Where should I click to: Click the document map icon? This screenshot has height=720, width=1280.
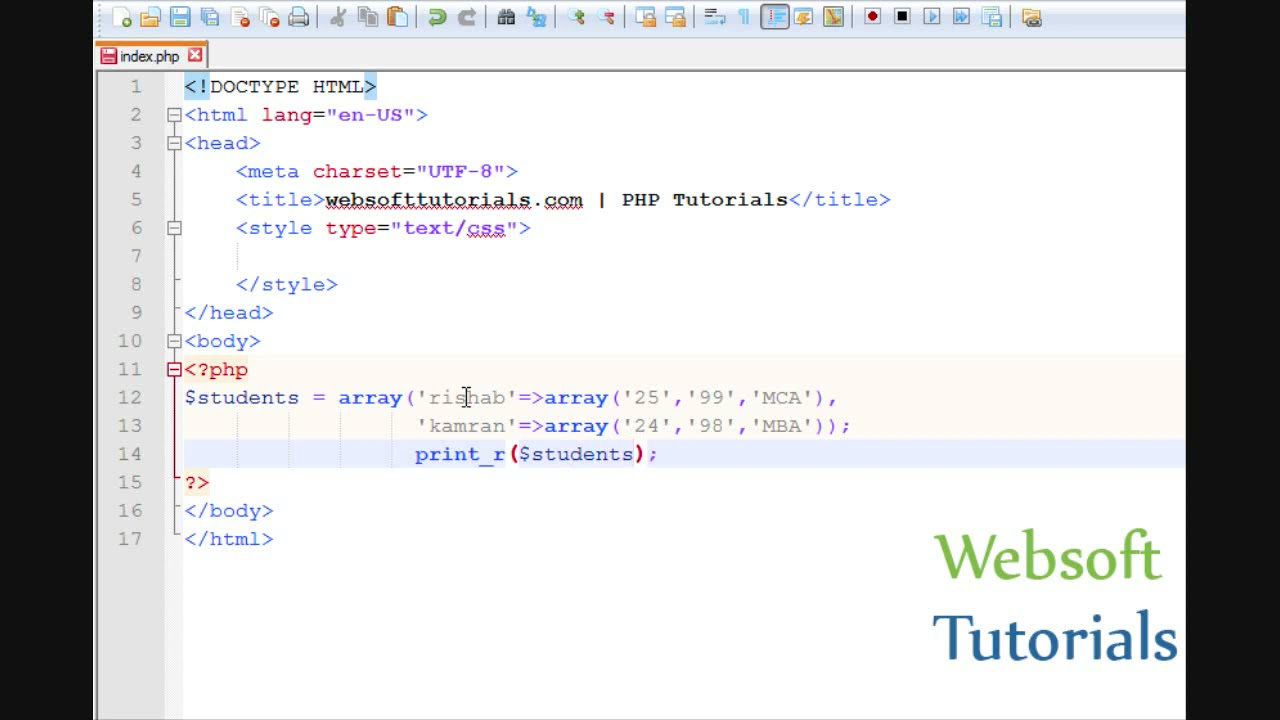(x=833, y=17)
